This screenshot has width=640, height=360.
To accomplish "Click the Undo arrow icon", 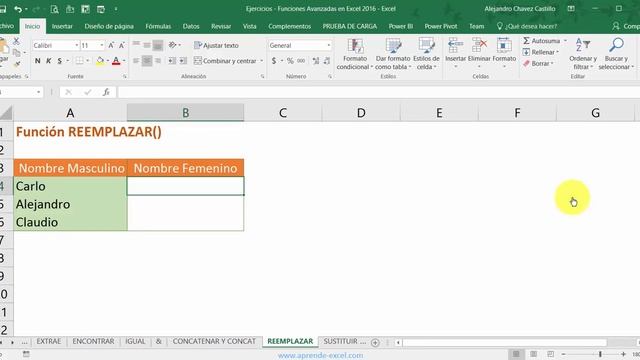I will coord(17,9).
